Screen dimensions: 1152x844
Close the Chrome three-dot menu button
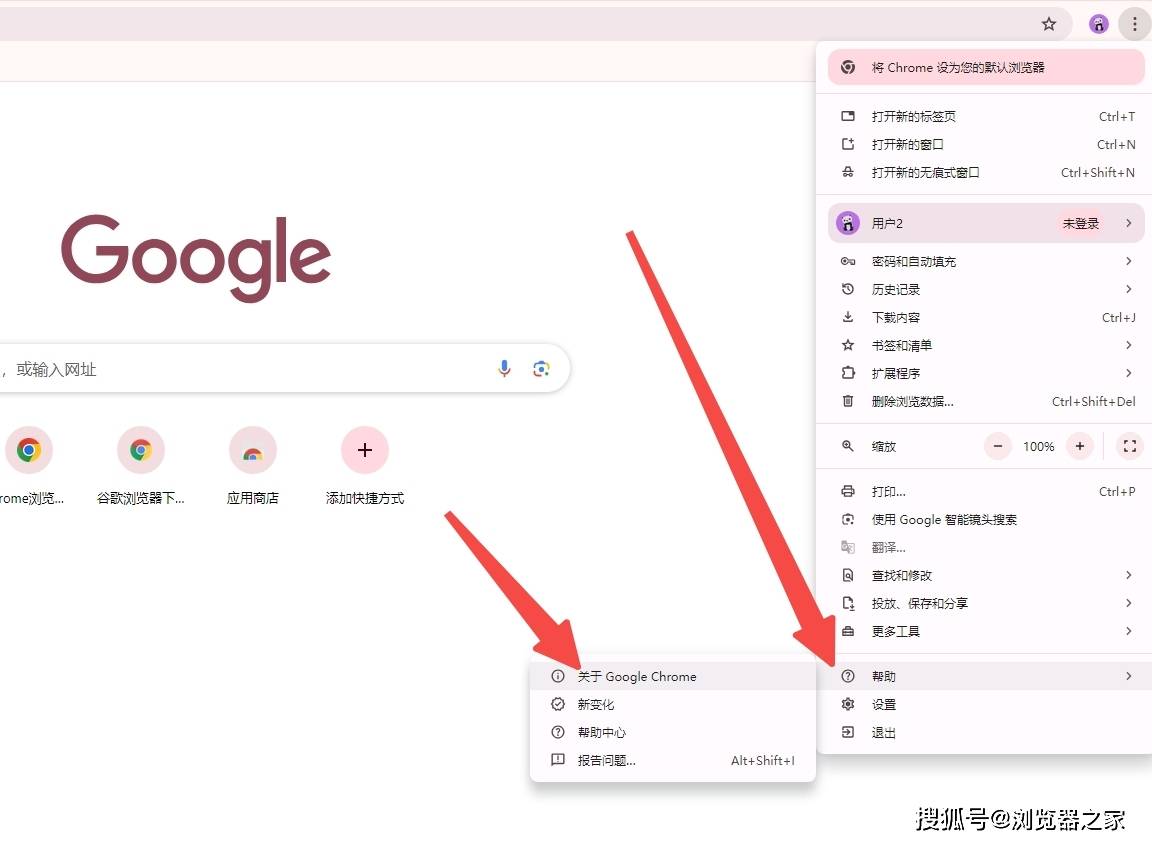(x=1134, y=24)
